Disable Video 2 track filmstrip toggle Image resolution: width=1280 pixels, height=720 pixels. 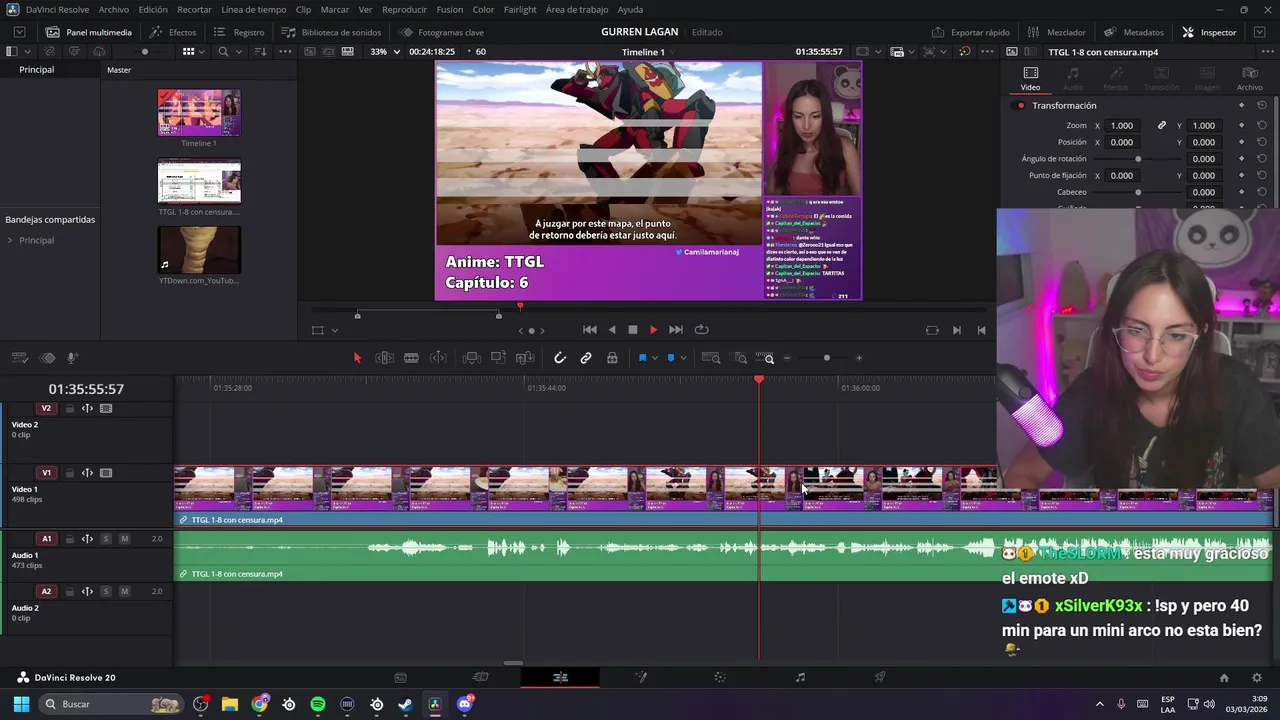[106, 408]
